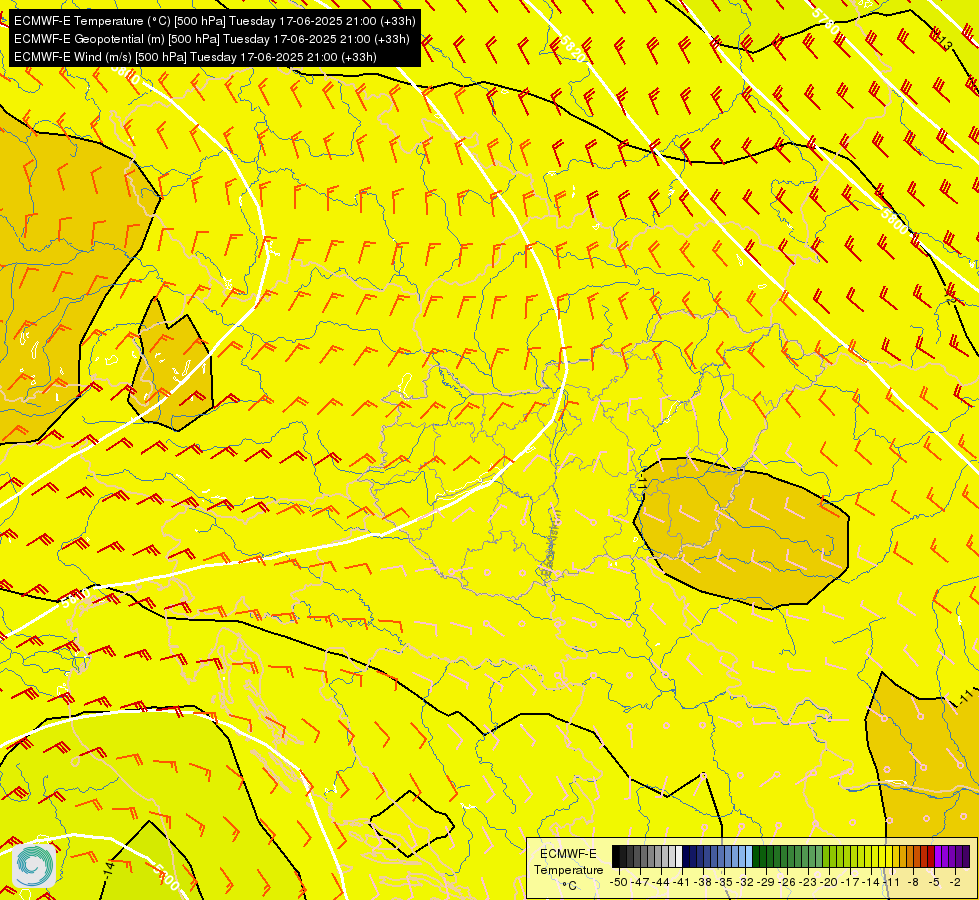This screenshot has width=979, height=900.
Task: Click the swirl logo icon on the map
Action: pyautogui.click(x=34, y=866)
